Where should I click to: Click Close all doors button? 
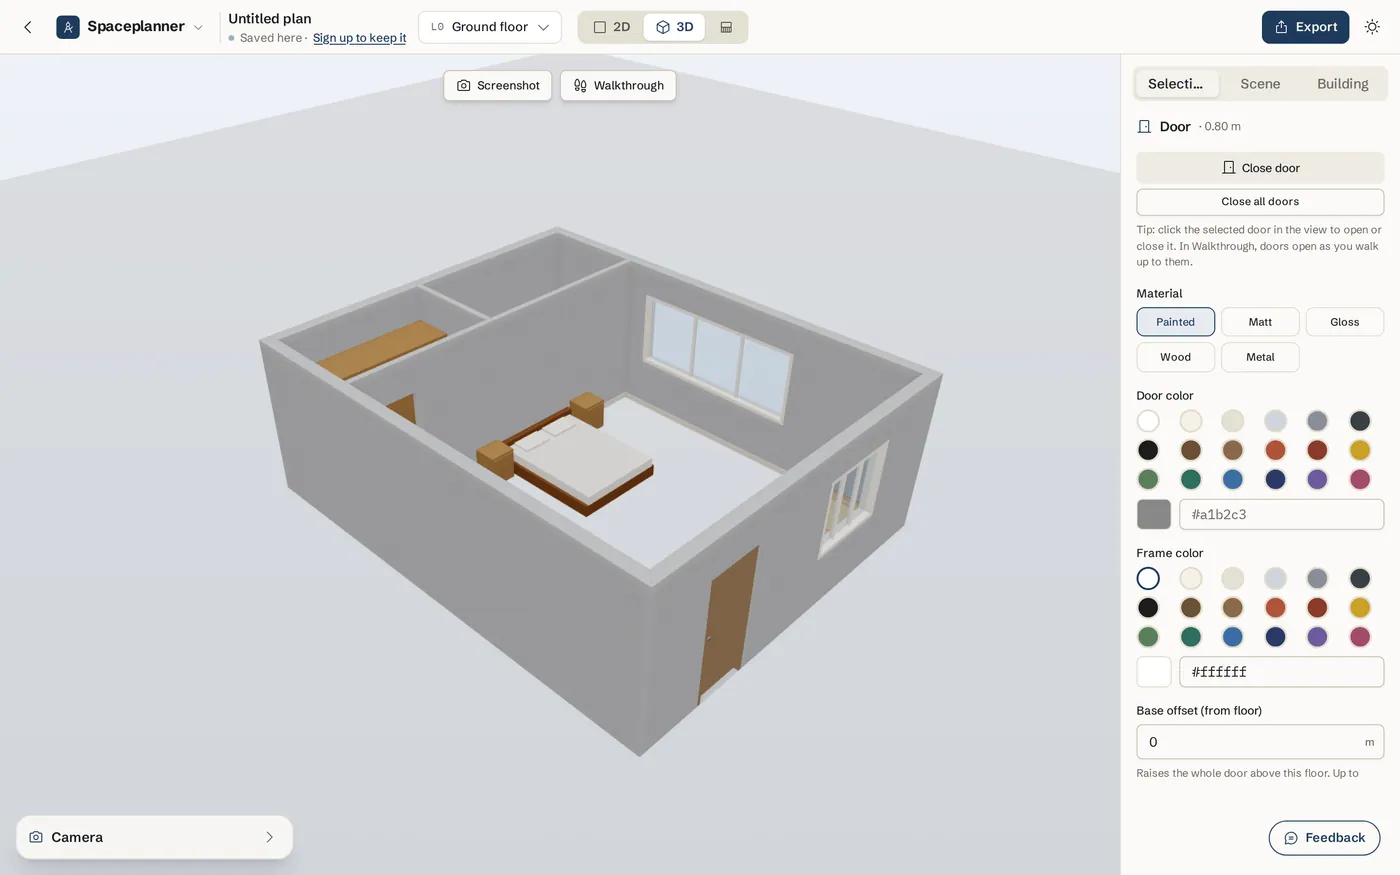1260,202
